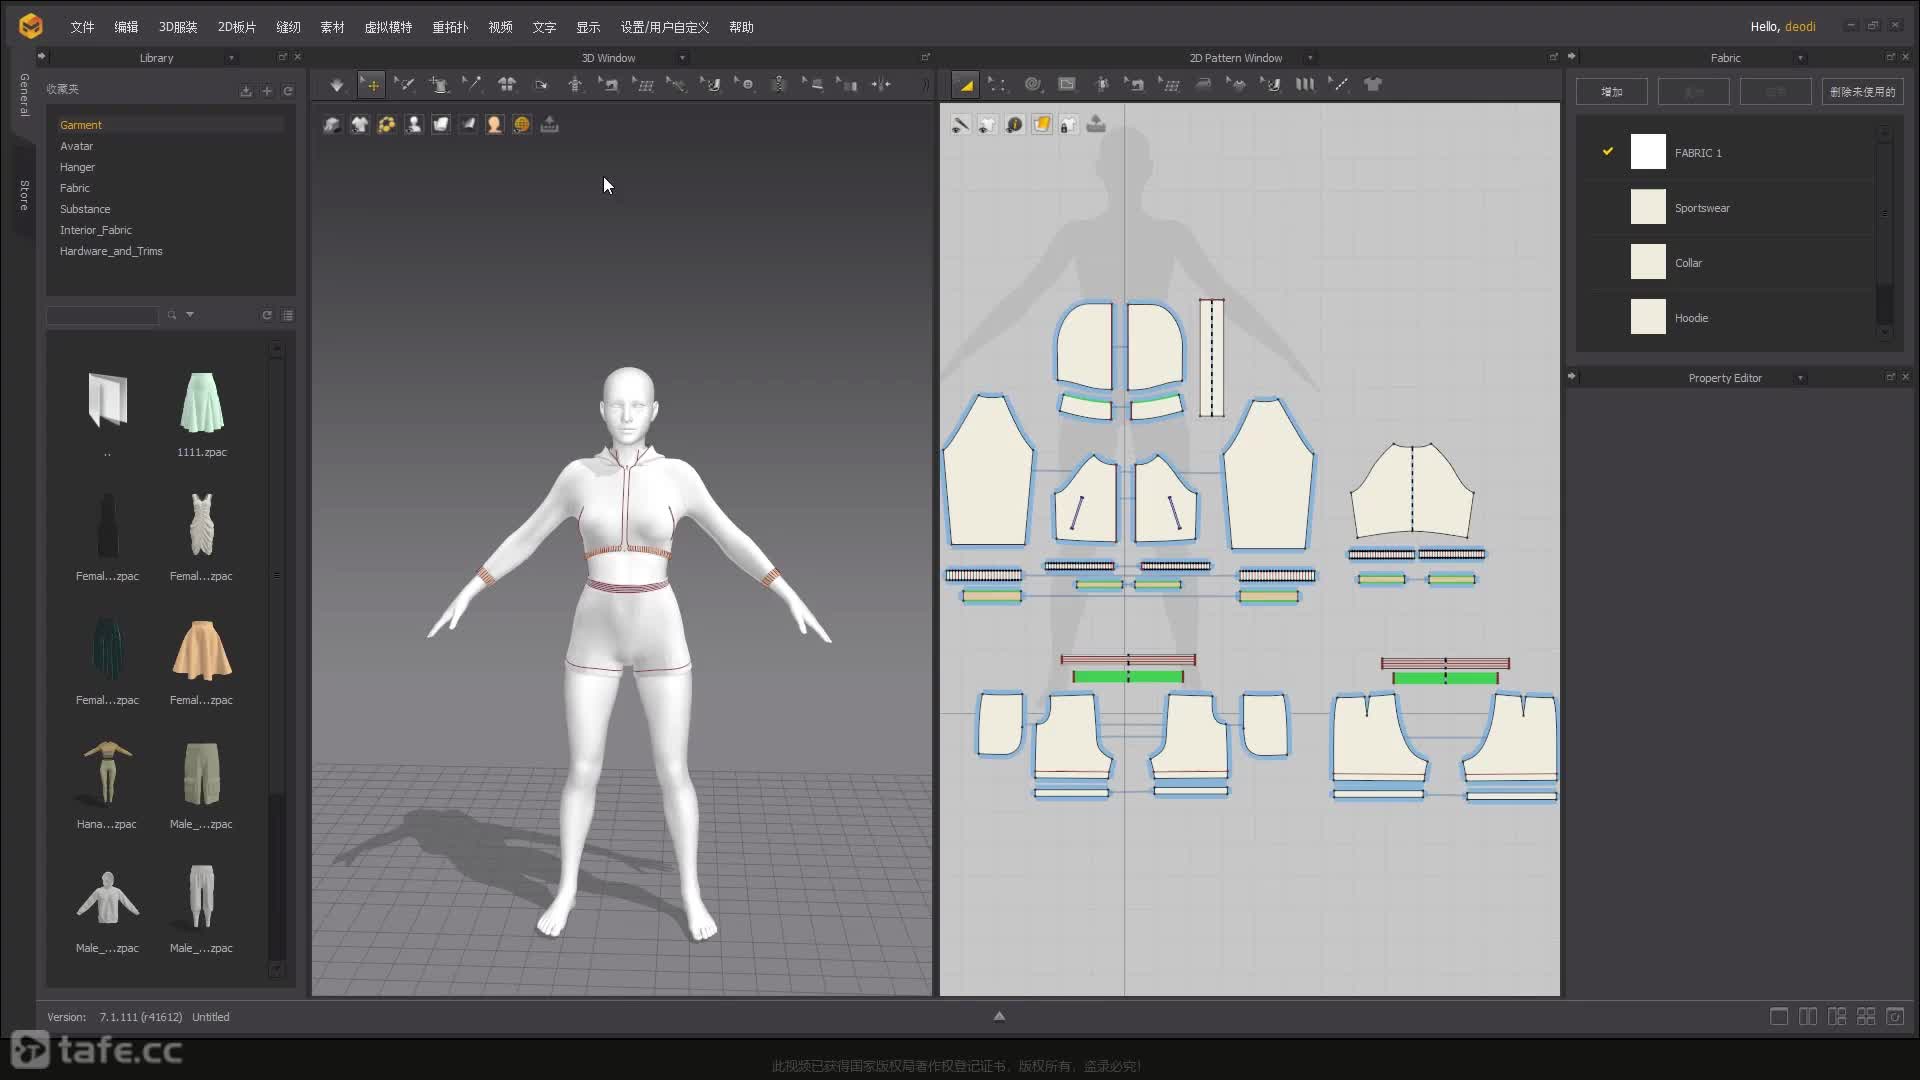This screenshot has width=1920, height=1080.
Task: Toggle the four-pane layout icon in status bar
Action: 1866,1017
